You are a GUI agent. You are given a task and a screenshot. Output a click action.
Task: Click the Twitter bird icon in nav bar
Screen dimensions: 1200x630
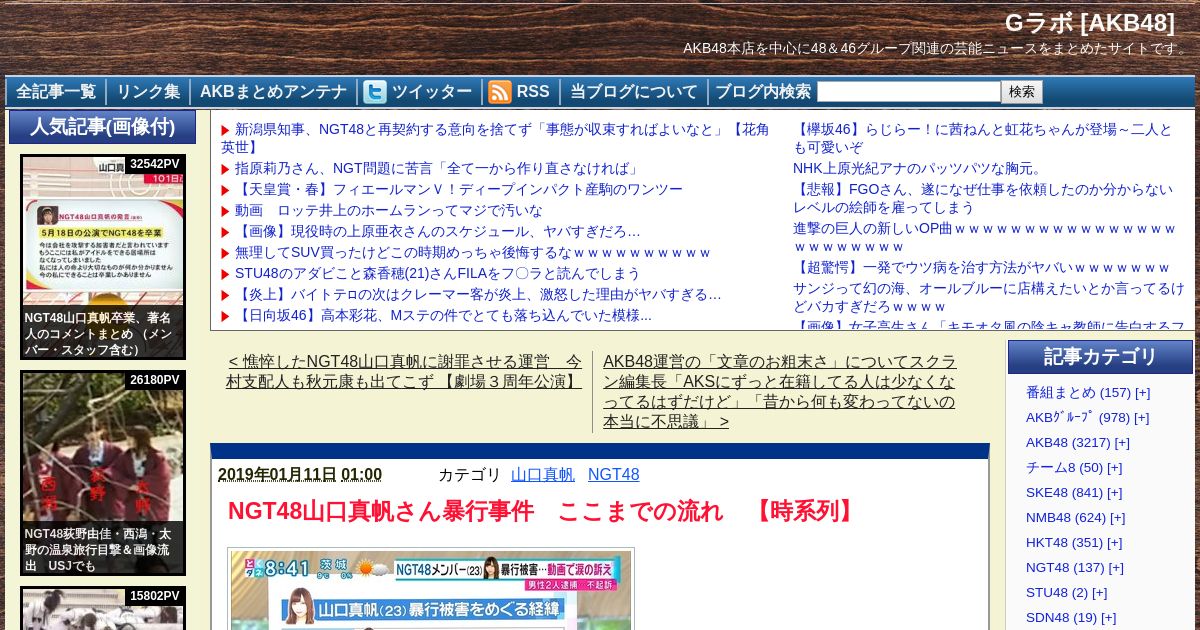tap(375, 92)
